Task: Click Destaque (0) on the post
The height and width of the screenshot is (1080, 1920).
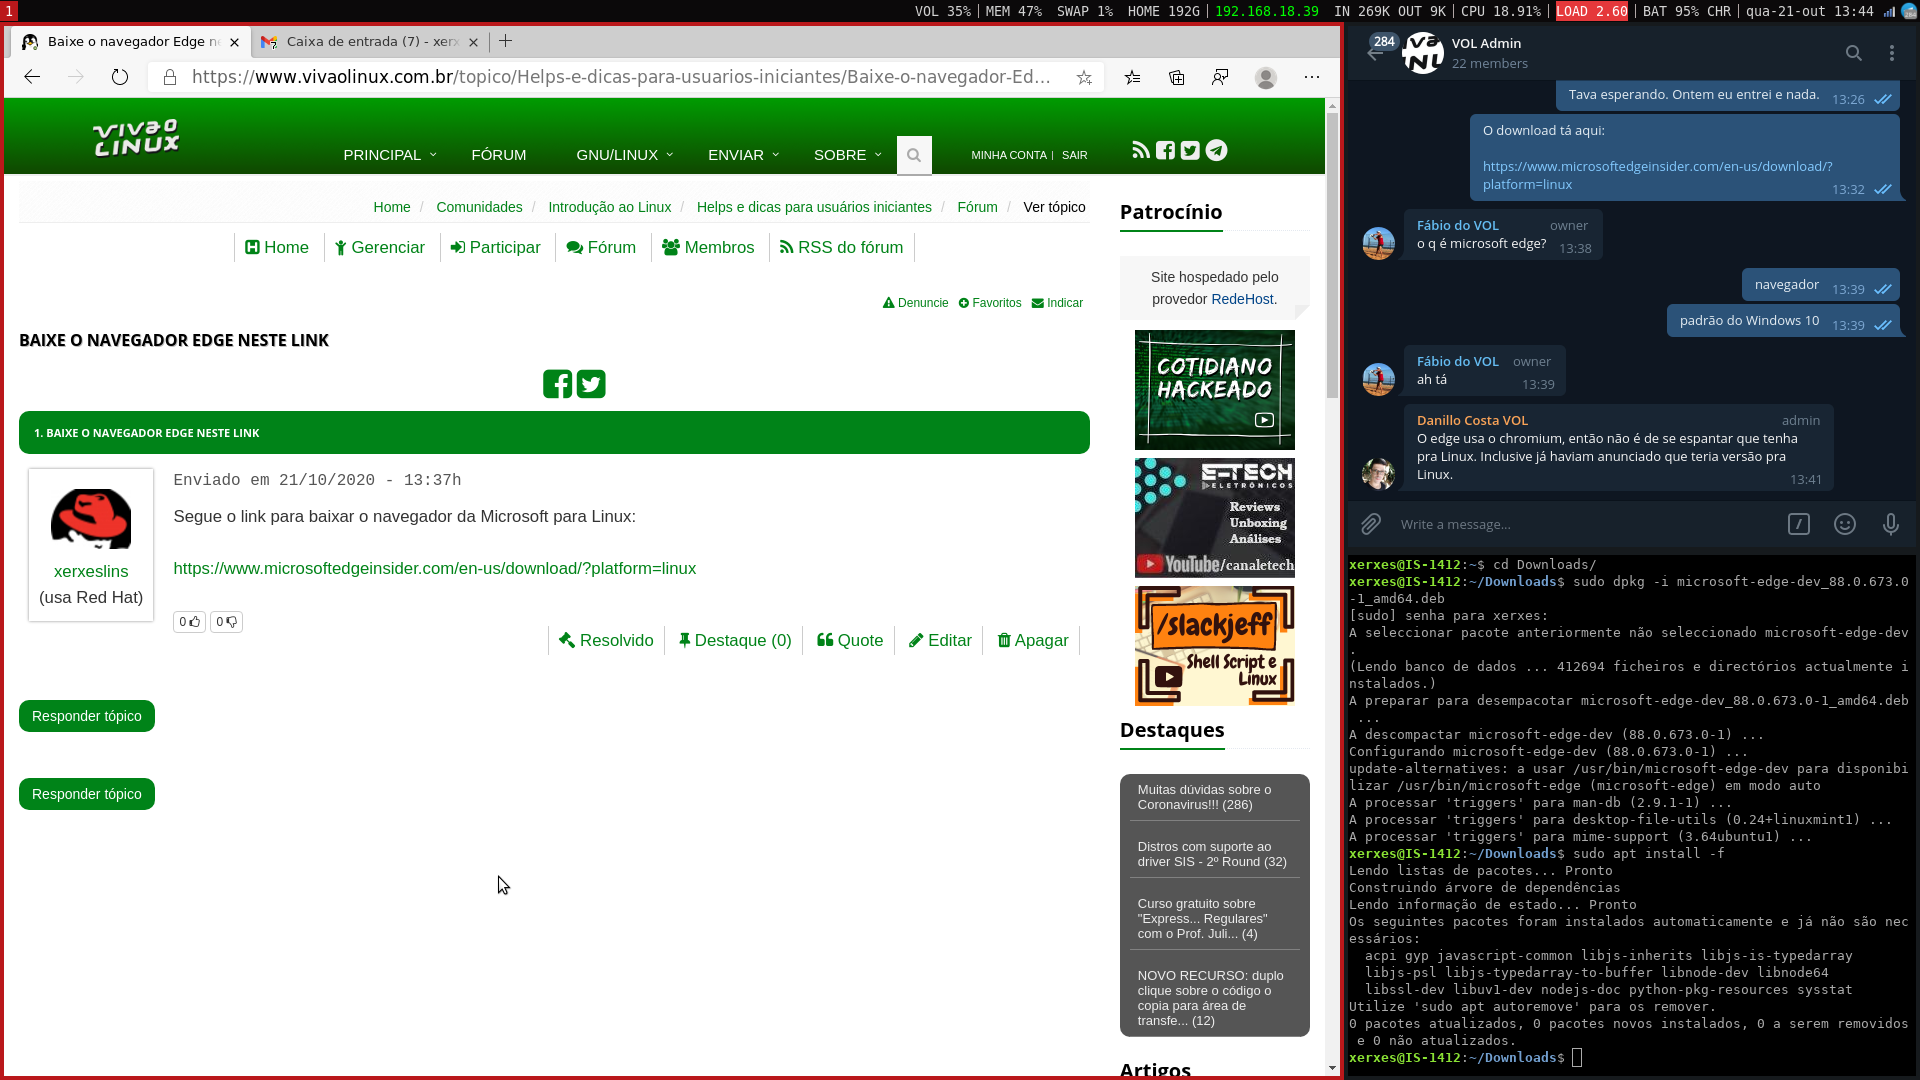Action: [735, 641]
